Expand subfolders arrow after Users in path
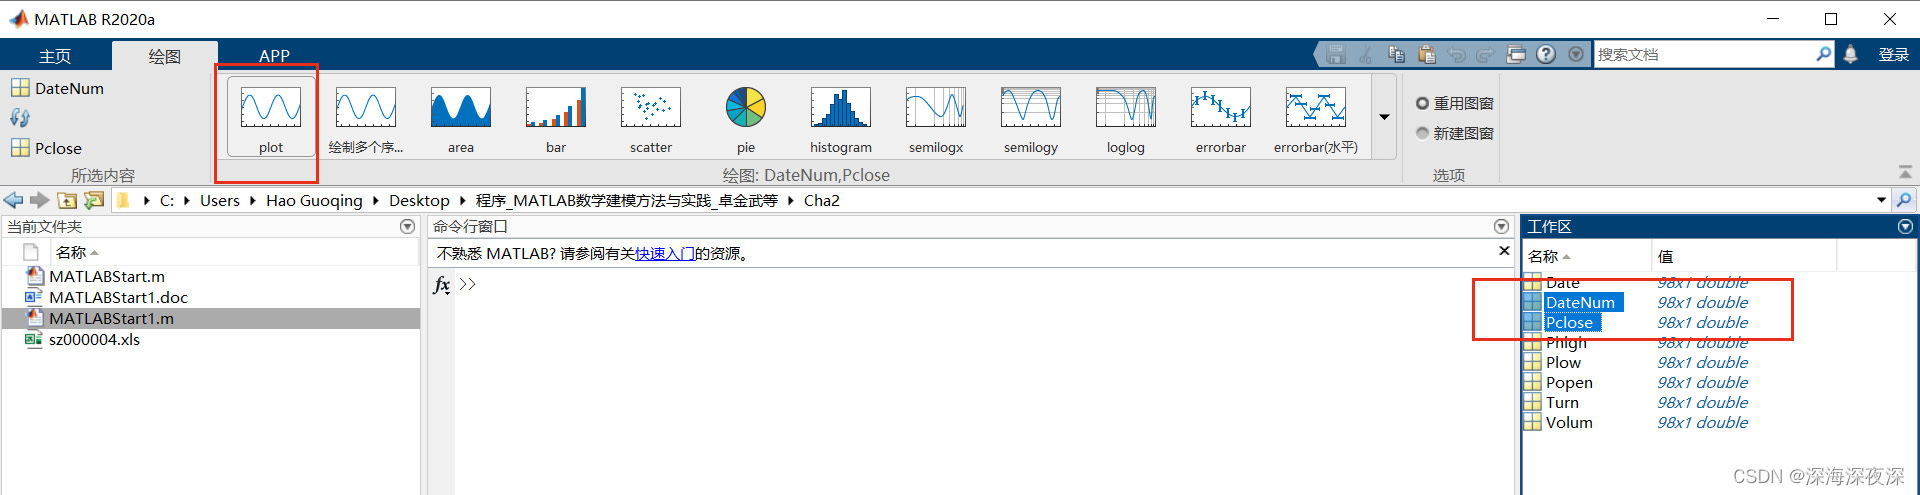The image size is (1920, 495). point(253,201)
